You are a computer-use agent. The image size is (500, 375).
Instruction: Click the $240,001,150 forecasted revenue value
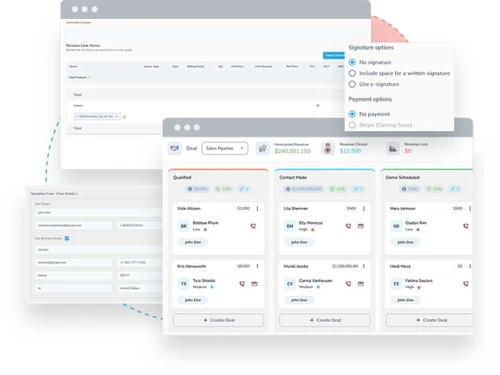coord(293,151)
